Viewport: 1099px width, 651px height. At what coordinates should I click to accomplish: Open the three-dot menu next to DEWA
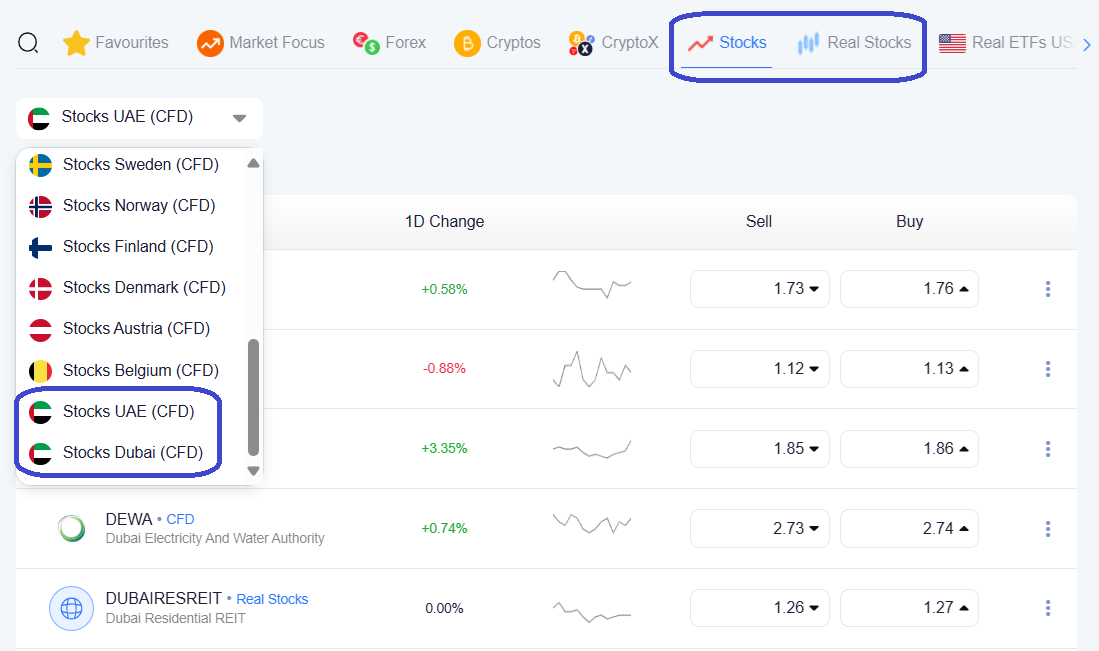tap(1048, 528)
